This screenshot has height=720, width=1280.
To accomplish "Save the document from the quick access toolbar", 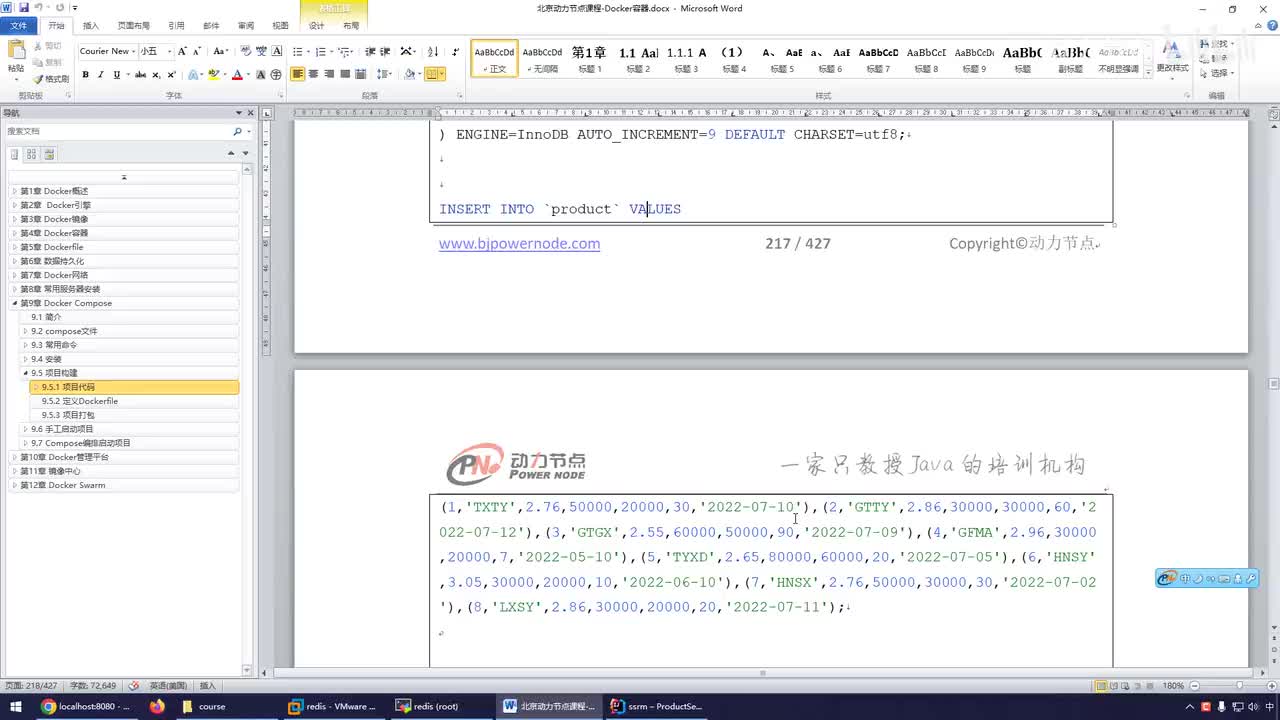I will tap(23, 8).
